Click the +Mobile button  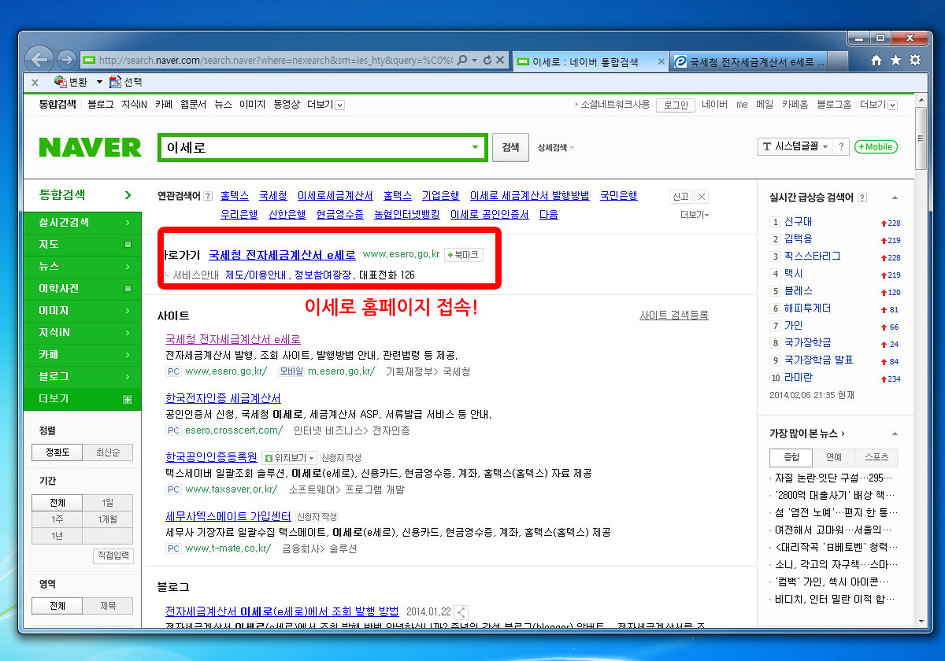[x=876, y=146]
